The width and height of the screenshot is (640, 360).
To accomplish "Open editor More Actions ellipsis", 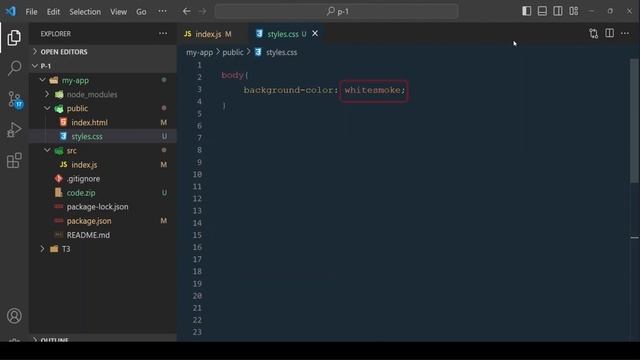I will pyautogui.click(x=625, y=33).
